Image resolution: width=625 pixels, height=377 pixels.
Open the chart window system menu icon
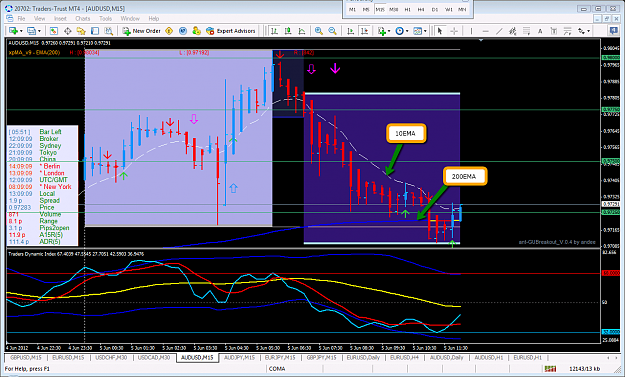click(x=10, y=18)
